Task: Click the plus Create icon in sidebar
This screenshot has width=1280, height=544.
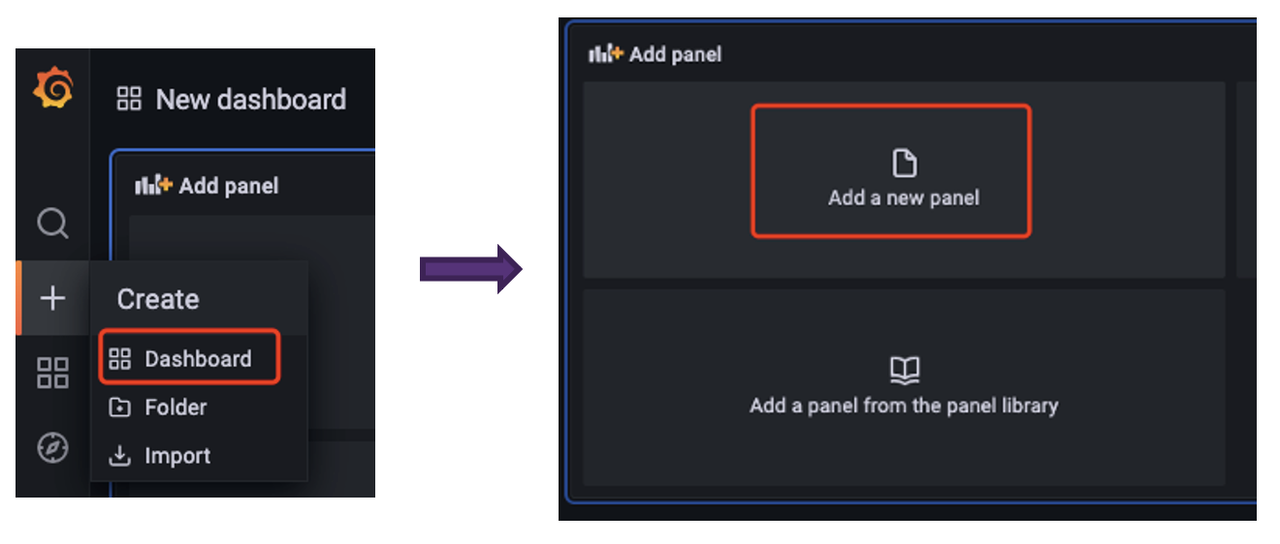Action: [52, 298]
